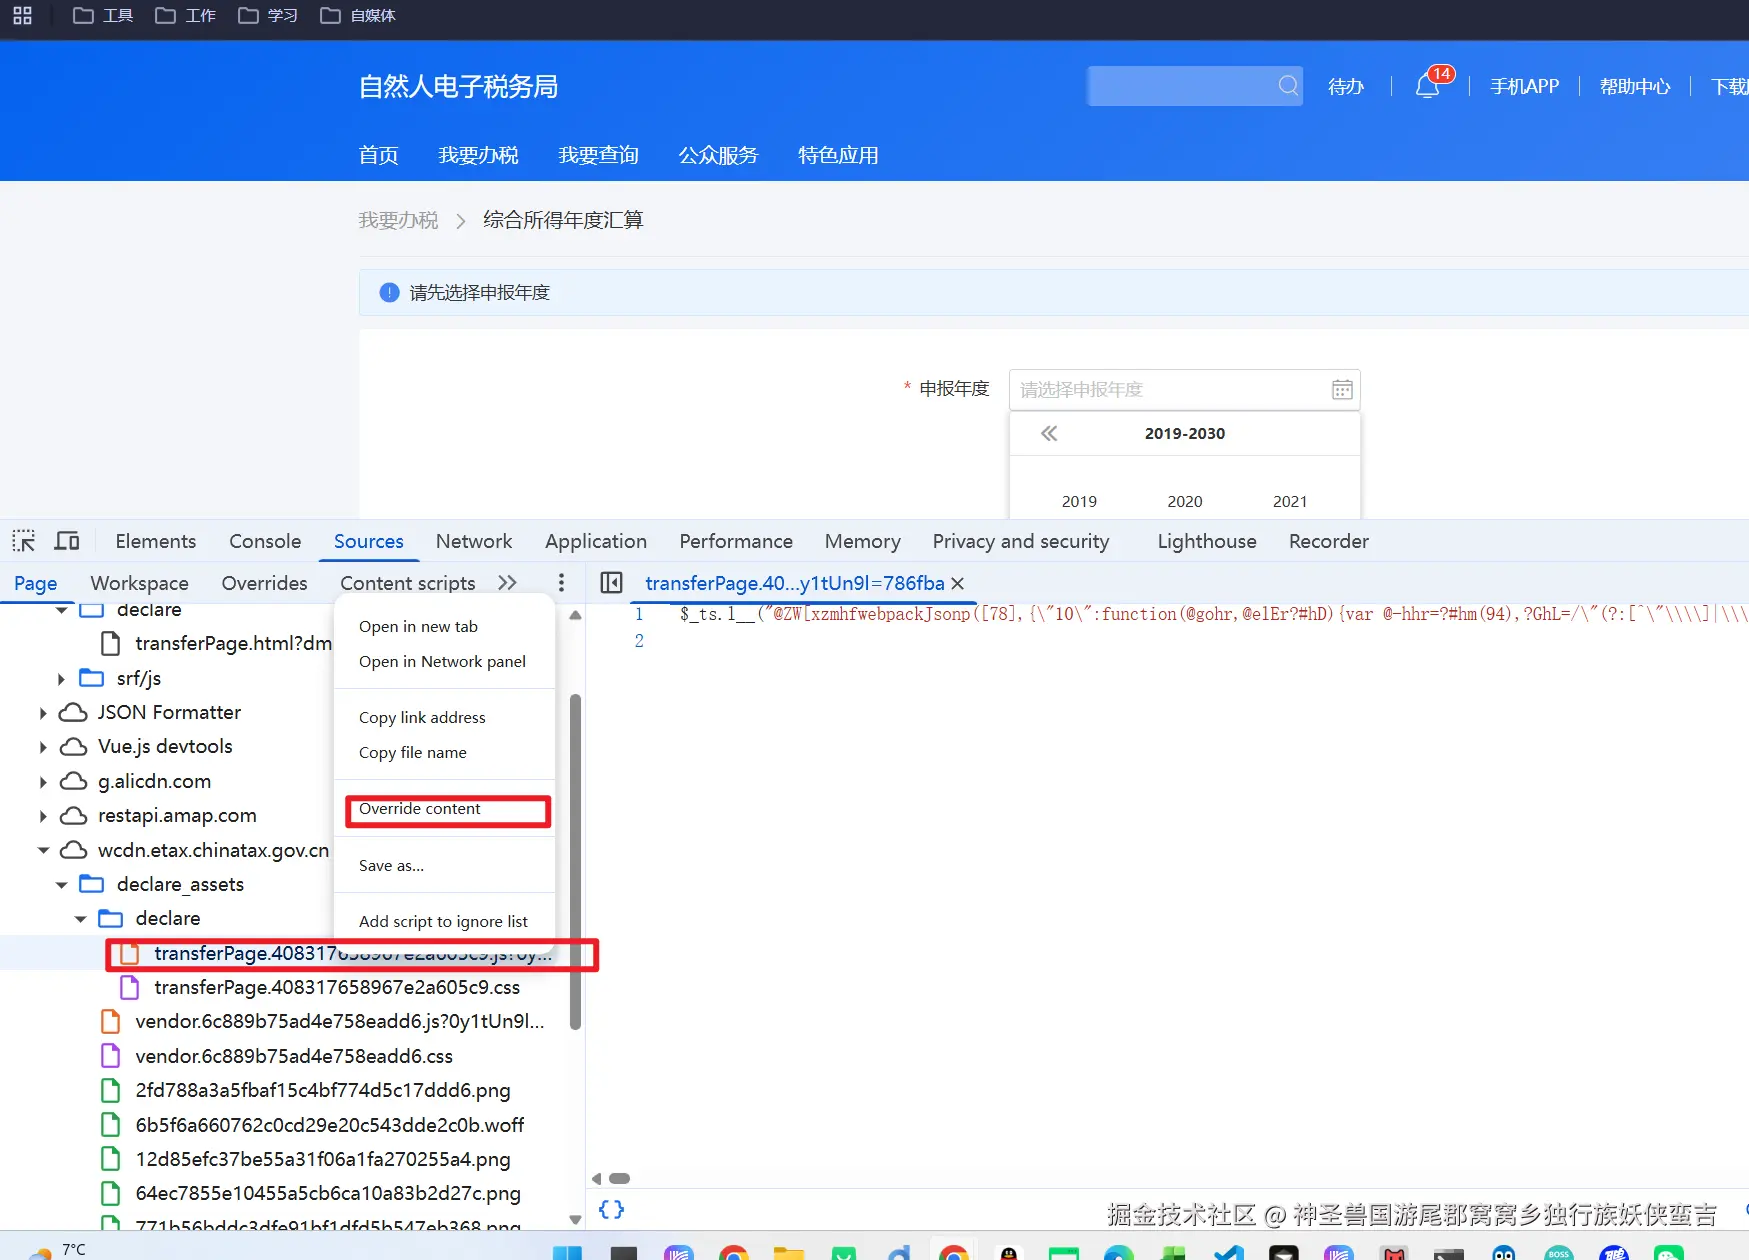Screen dimensions: 1749x1260
Task: Hide the navigator sidebar panel
Action: (x=610, y=583)
